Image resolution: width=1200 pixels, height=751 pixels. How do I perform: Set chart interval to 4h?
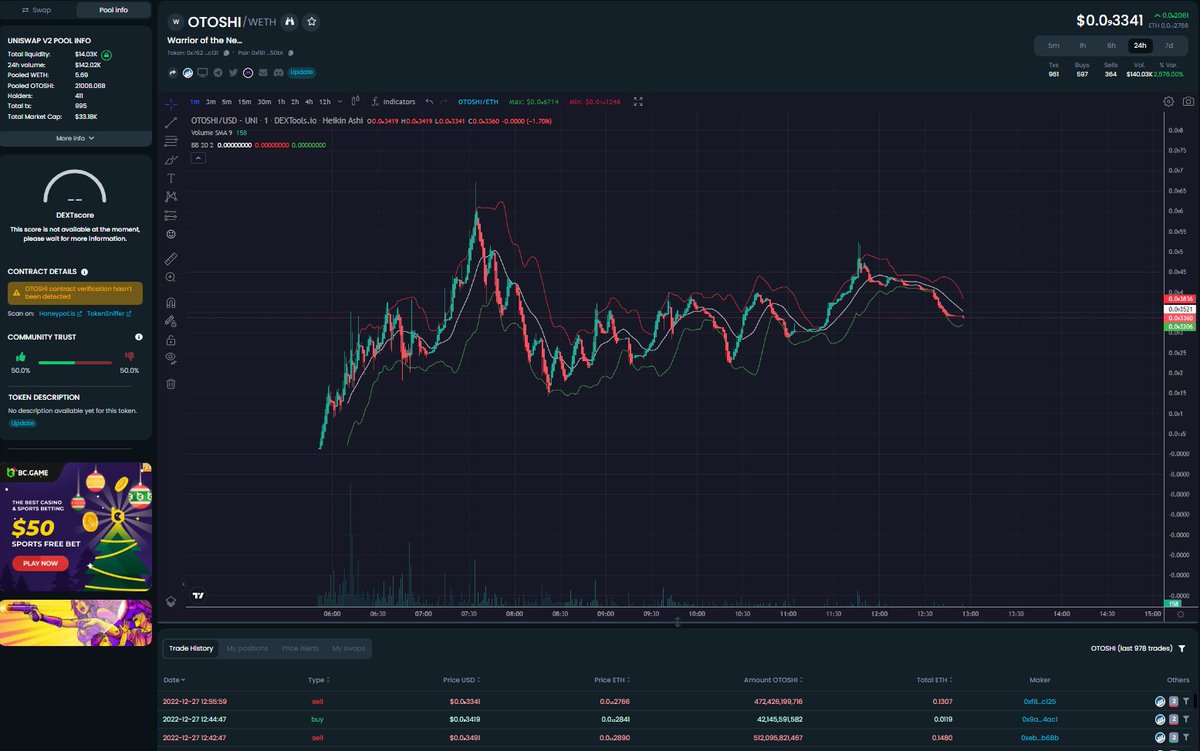click(x=309, y=101)
